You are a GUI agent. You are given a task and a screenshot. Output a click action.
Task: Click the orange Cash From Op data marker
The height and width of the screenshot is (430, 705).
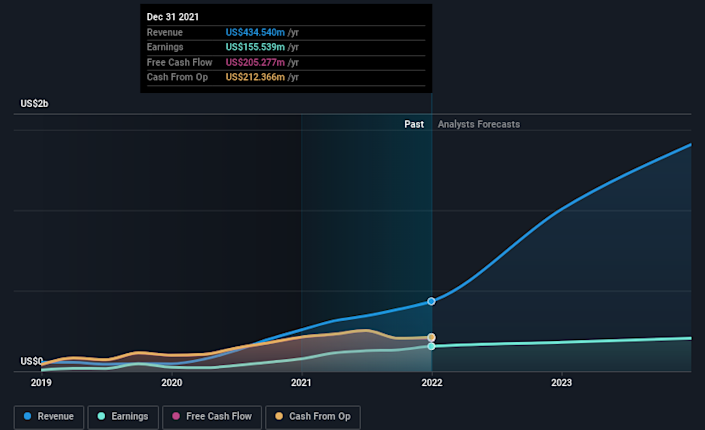(x=432, y=338)
